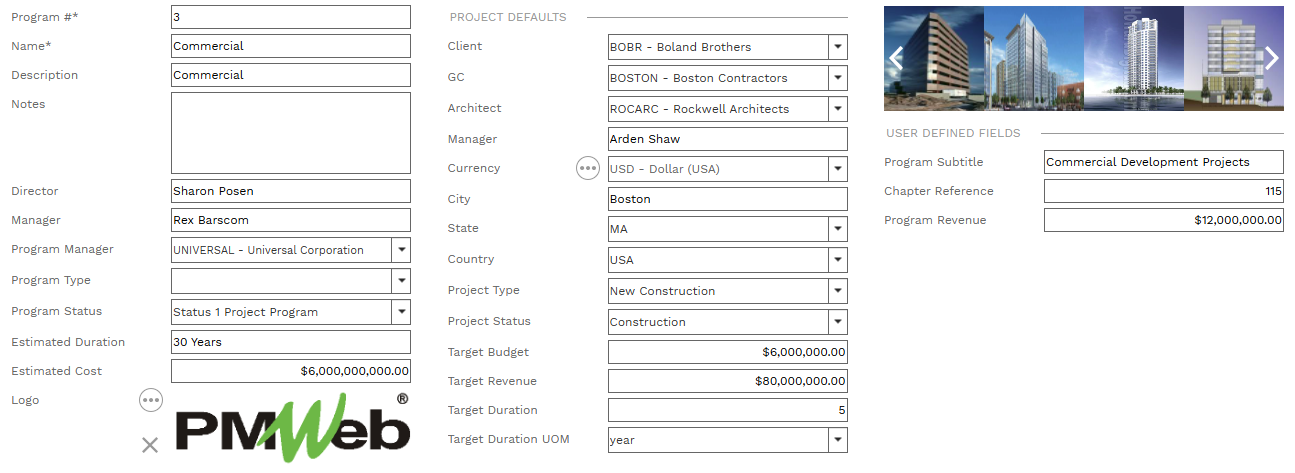The image size is (1295, 473).
Task: Edit the Estimated Cost field
Action: pyautogui.click(x=290, y=371)
